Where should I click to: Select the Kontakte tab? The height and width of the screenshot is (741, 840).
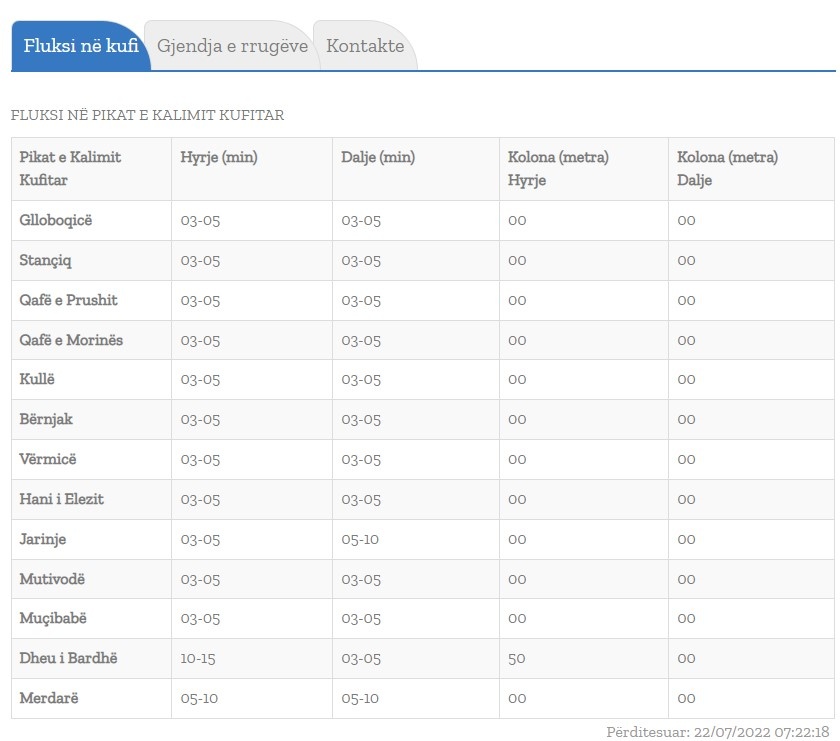(365, 46)
